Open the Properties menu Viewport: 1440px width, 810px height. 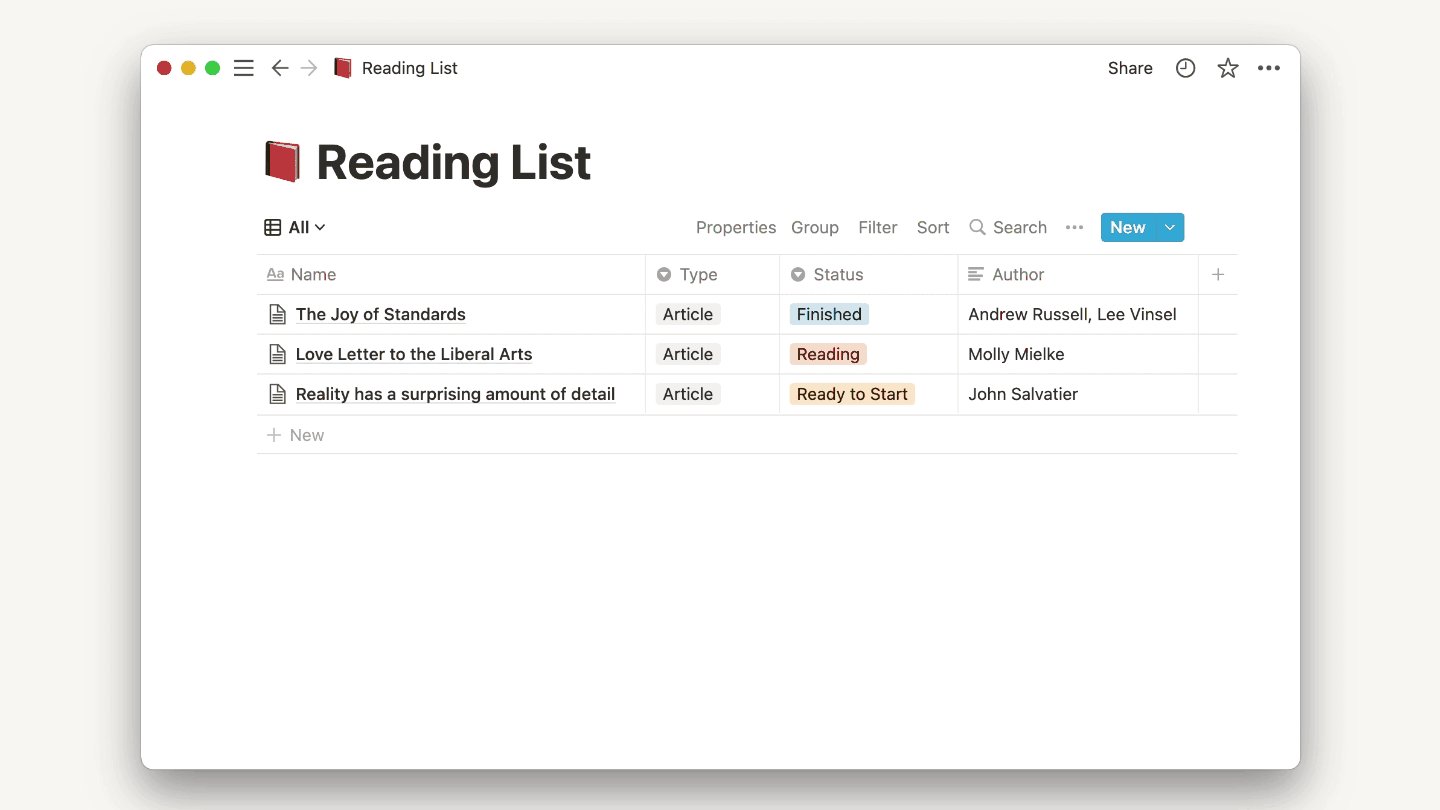click(736, 227)
